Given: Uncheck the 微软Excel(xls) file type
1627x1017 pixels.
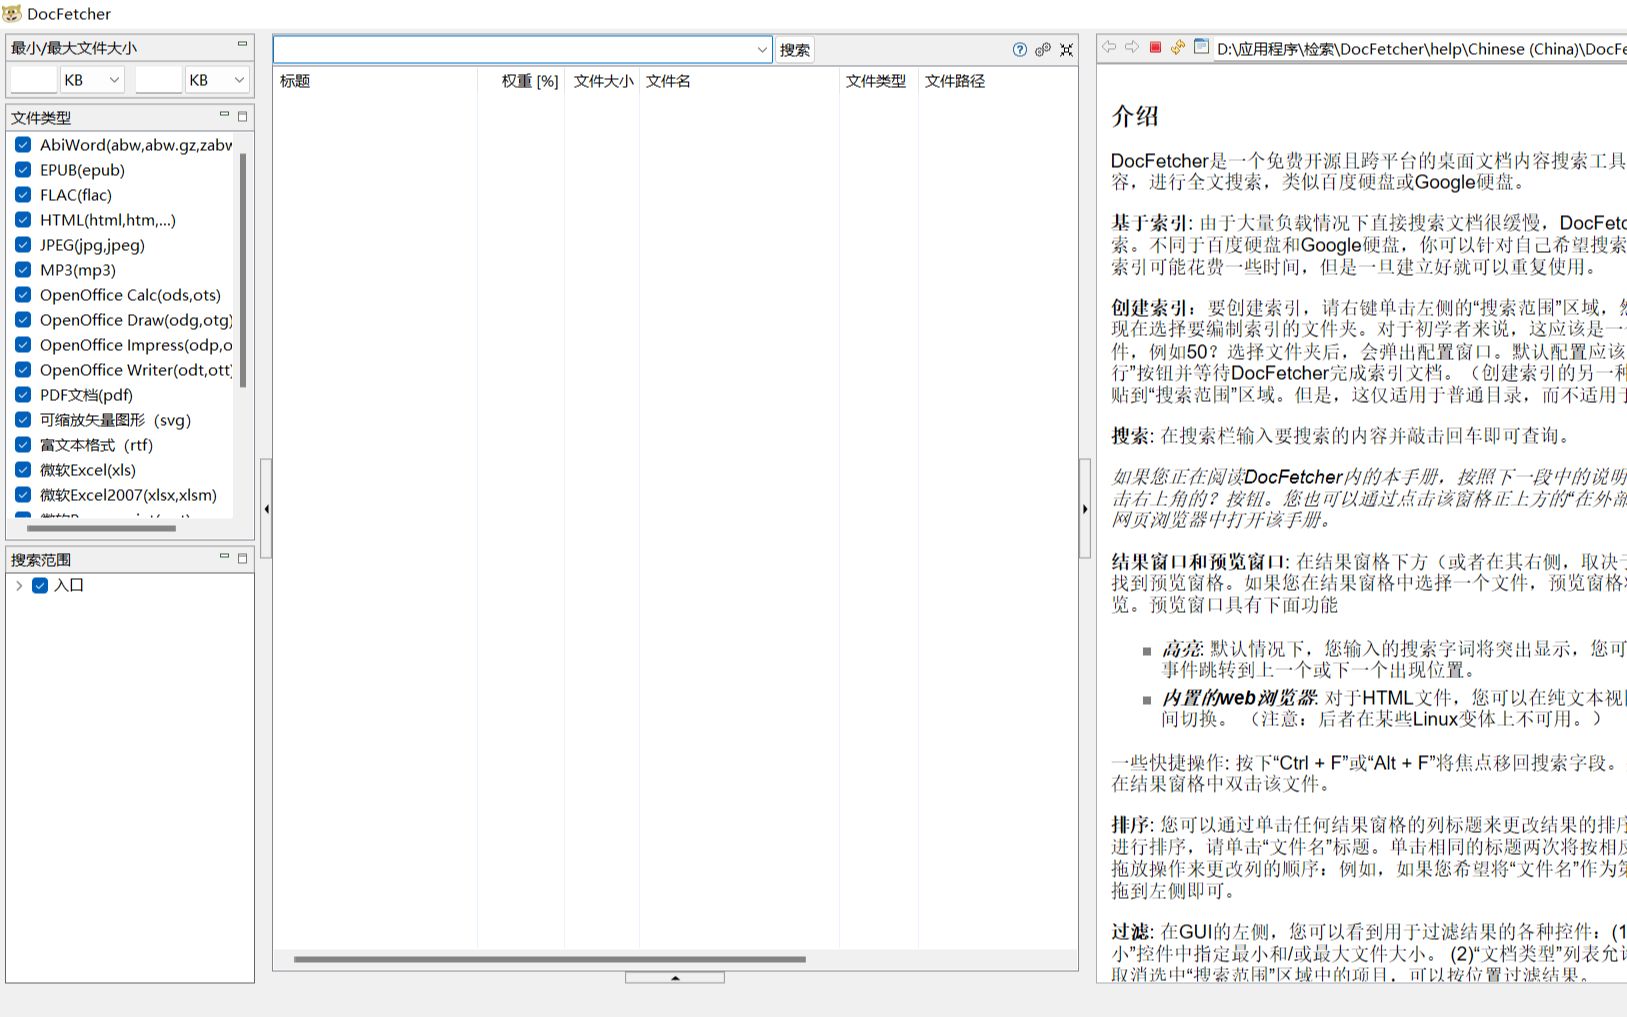Looking at the screenshot, I should (23, 470).
